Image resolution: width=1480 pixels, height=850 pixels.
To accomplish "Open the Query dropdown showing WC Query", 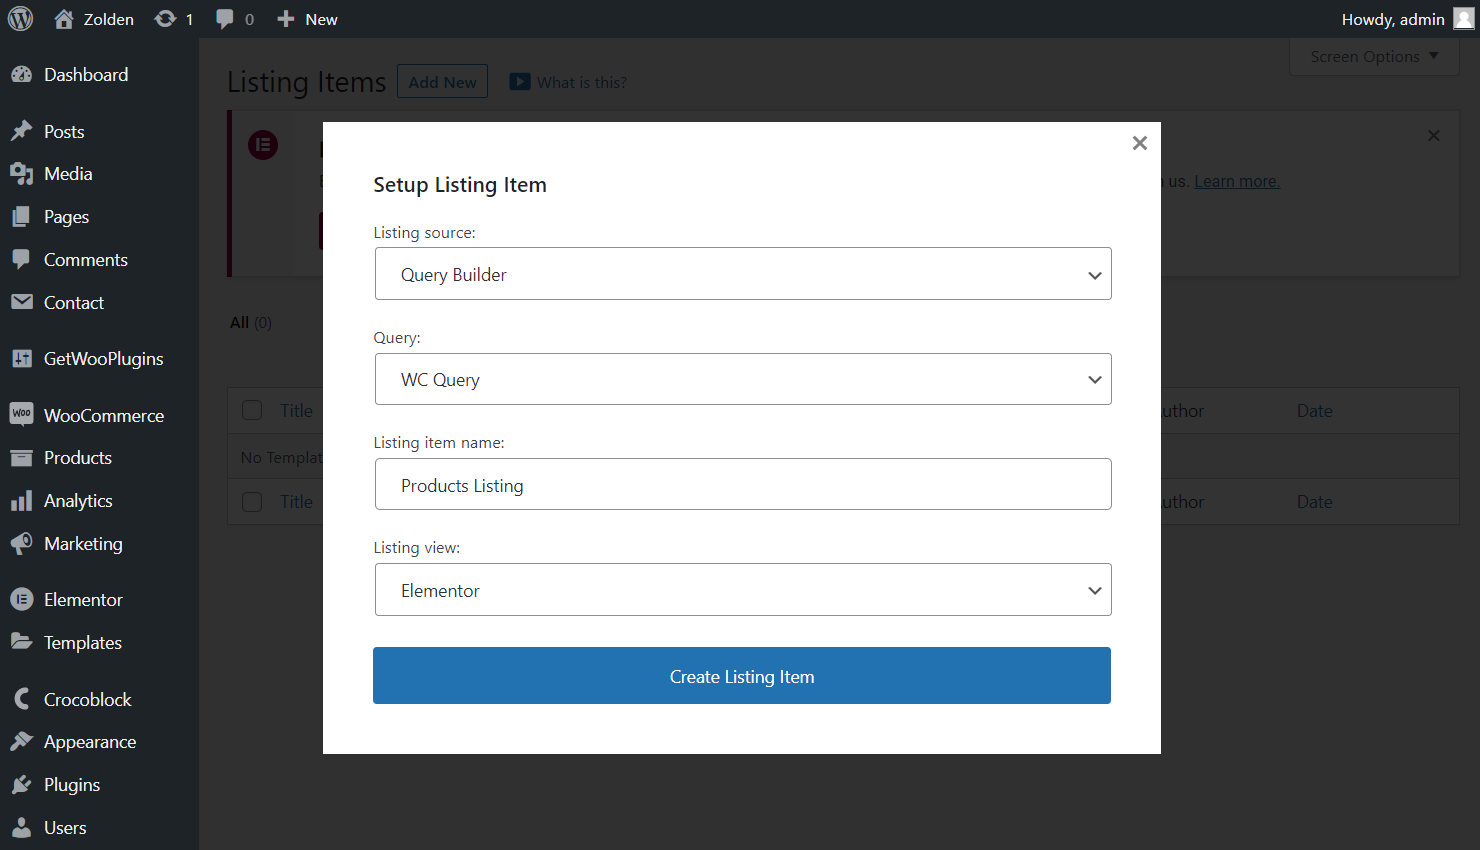I will (743, 379).
